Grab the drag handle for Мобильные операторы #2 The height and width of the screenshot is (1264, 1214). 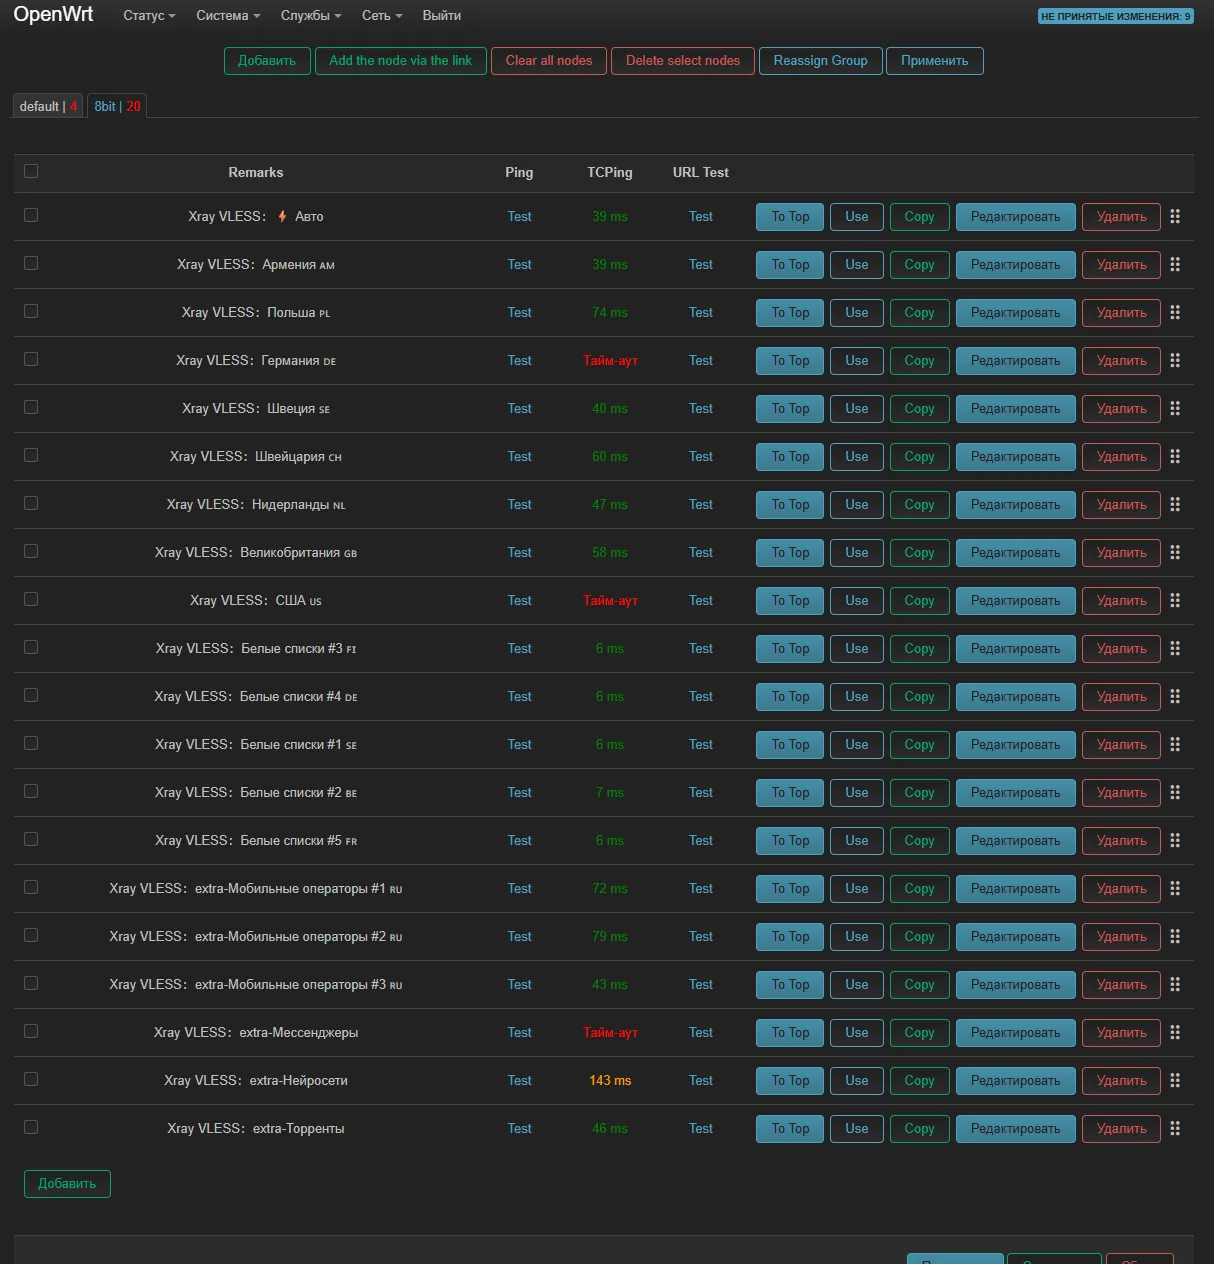click(x=1175, y=936)
